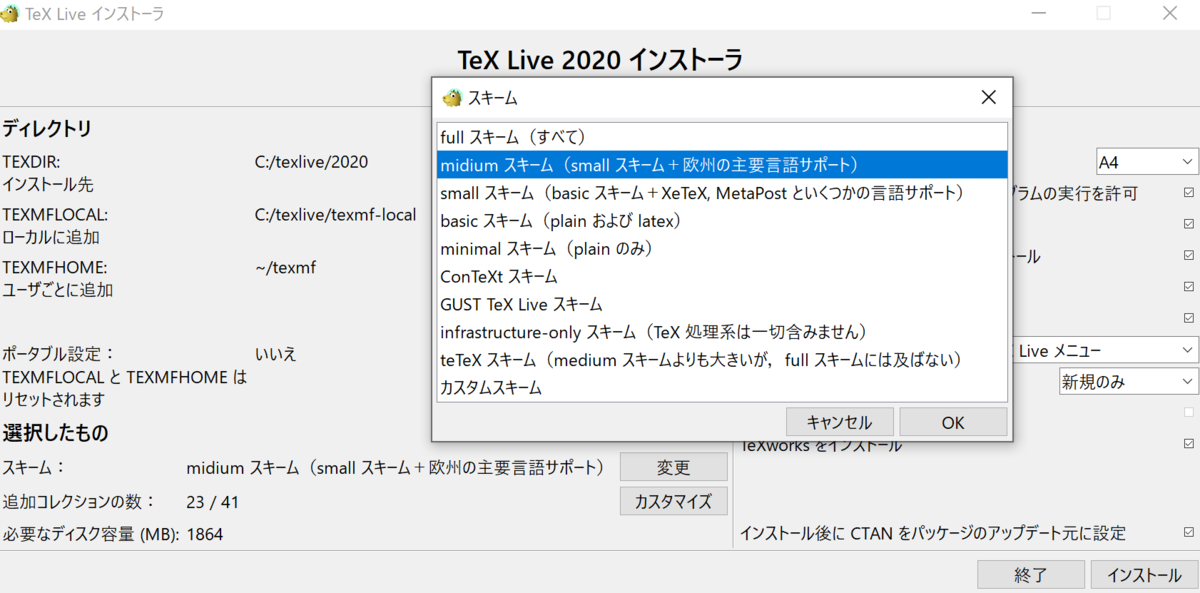Open the 新規のみ dropdown
Viewport: 1200px width, 593px height.
point(1128,381)
